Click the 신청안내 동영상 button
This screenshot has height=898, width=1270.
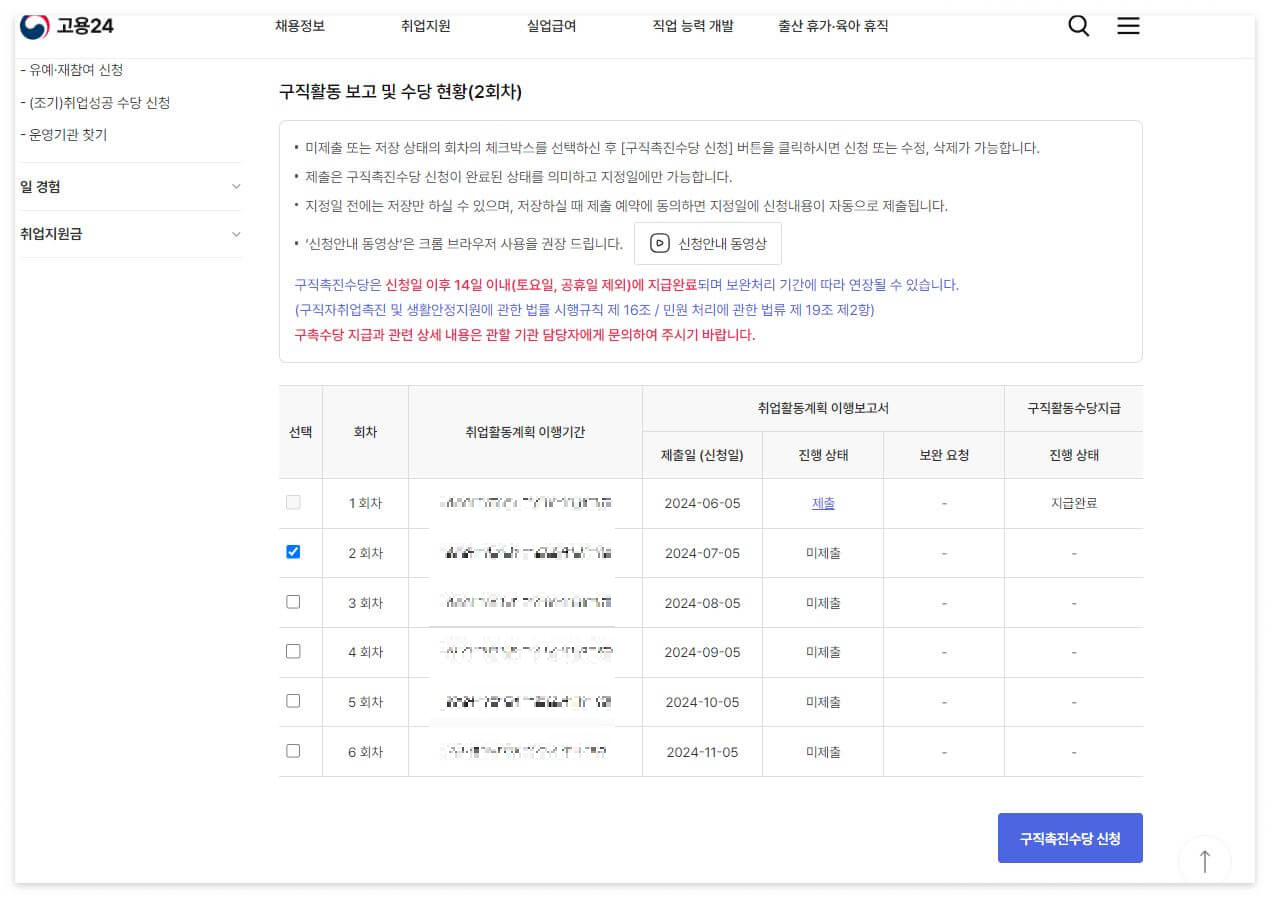tap(708, 243)
